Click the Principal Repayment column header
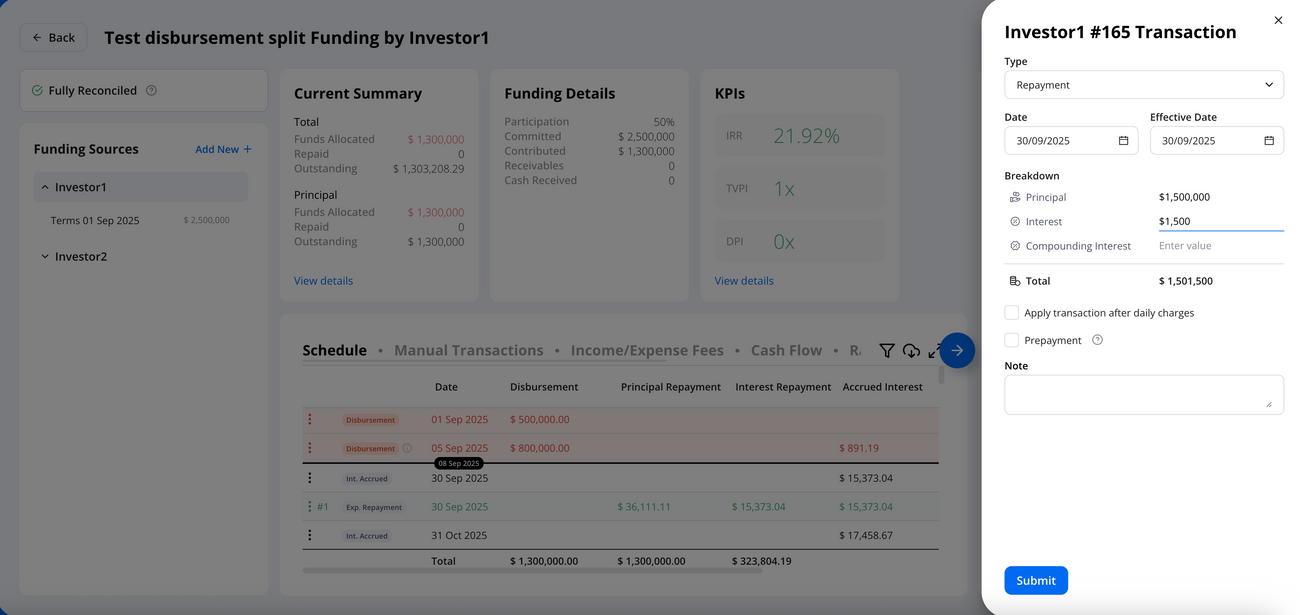1300x615 pixels. (671, 387)
